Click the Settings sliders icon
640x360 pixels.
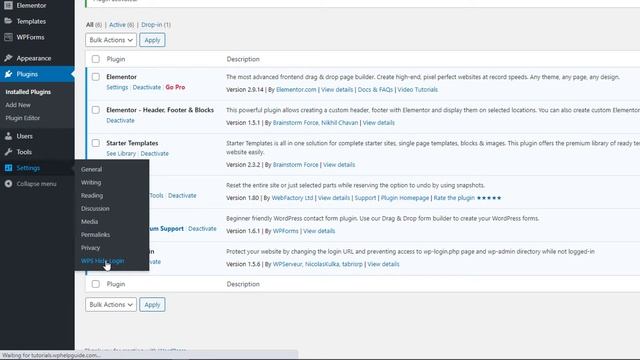(x=8, y=168)
